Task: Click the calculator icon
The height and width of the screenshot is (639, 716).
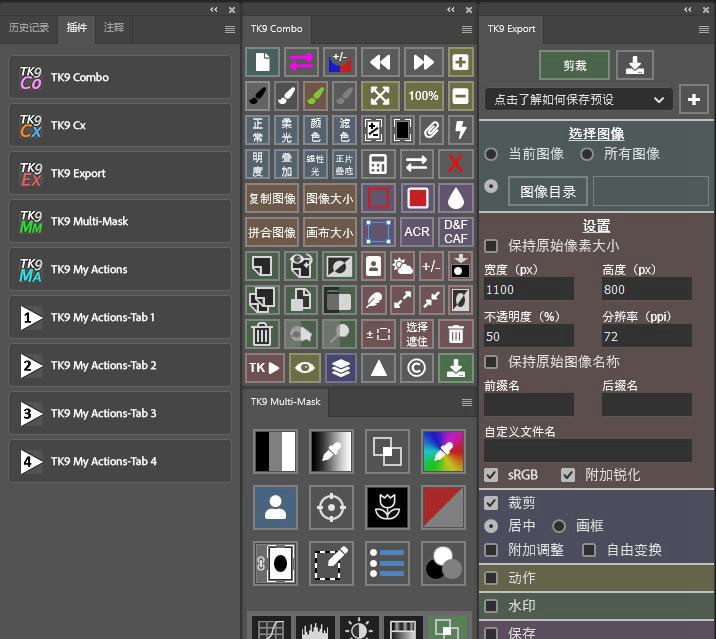Action: [378, 164]
